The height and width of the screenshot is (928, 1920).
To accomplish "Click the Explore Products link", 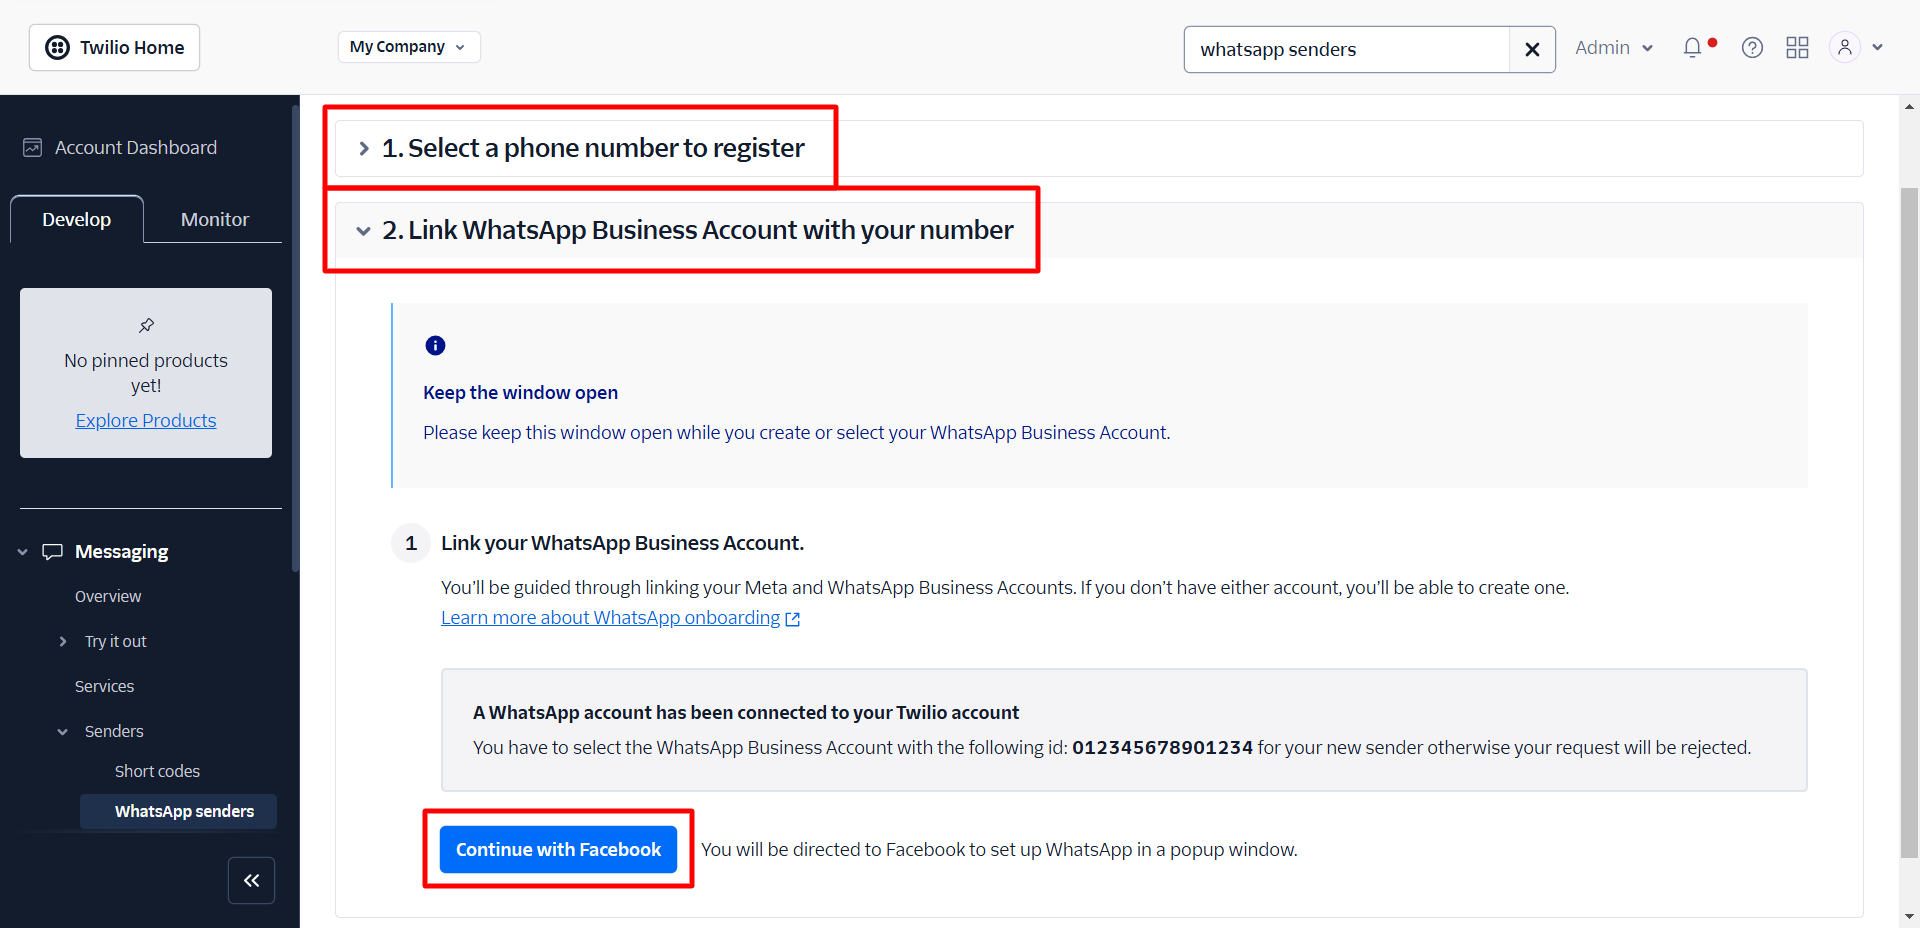I will (x=146, y=421).
